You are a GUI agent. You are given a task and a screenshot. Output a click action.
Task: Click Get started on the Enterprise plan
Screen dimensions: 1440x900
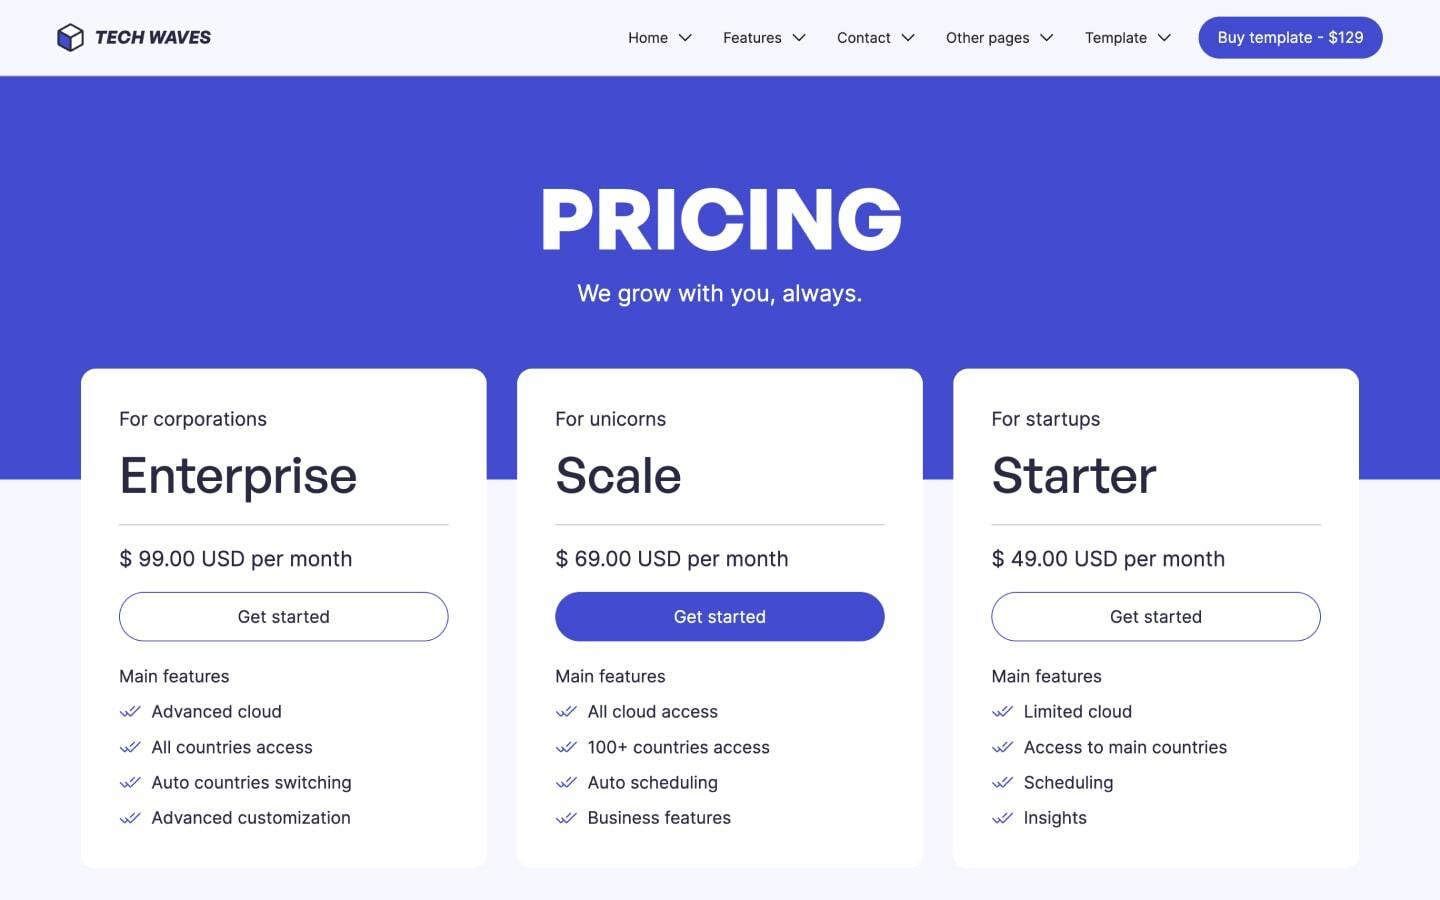283,616
